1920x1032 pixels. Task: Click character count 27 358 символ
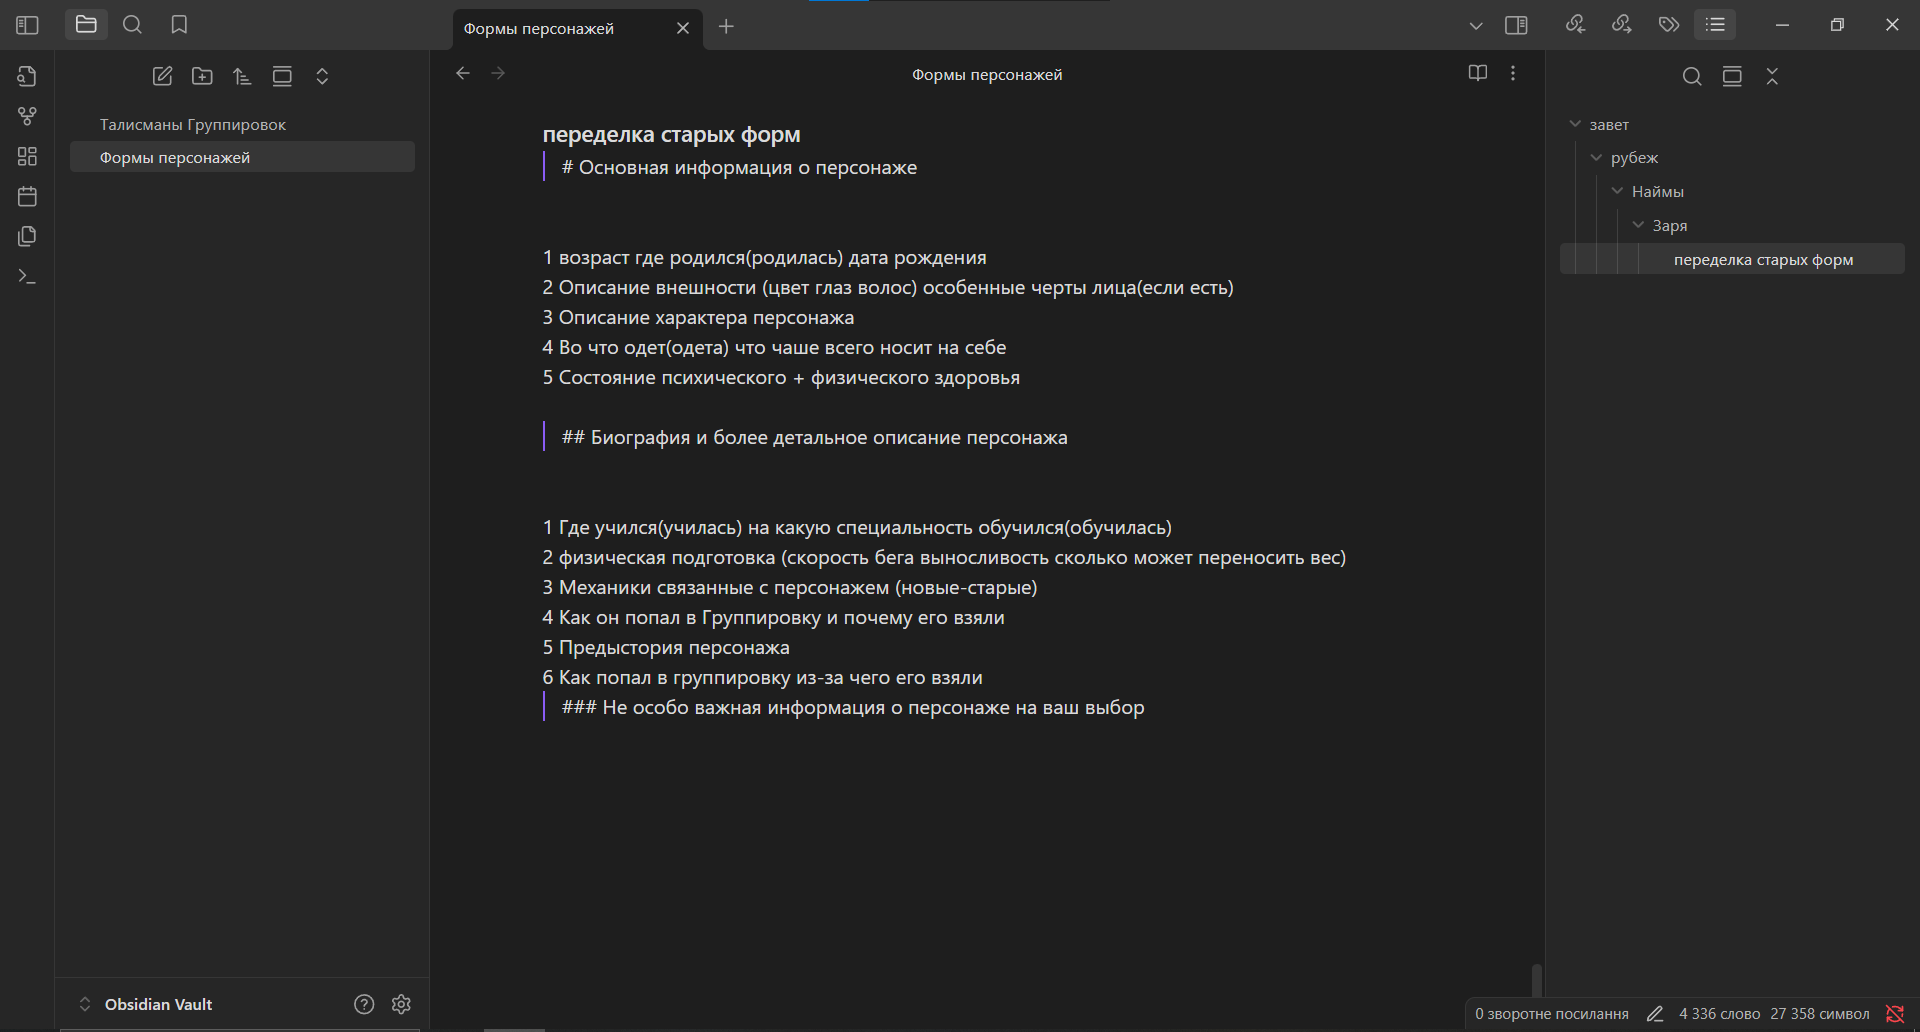1820,1014
